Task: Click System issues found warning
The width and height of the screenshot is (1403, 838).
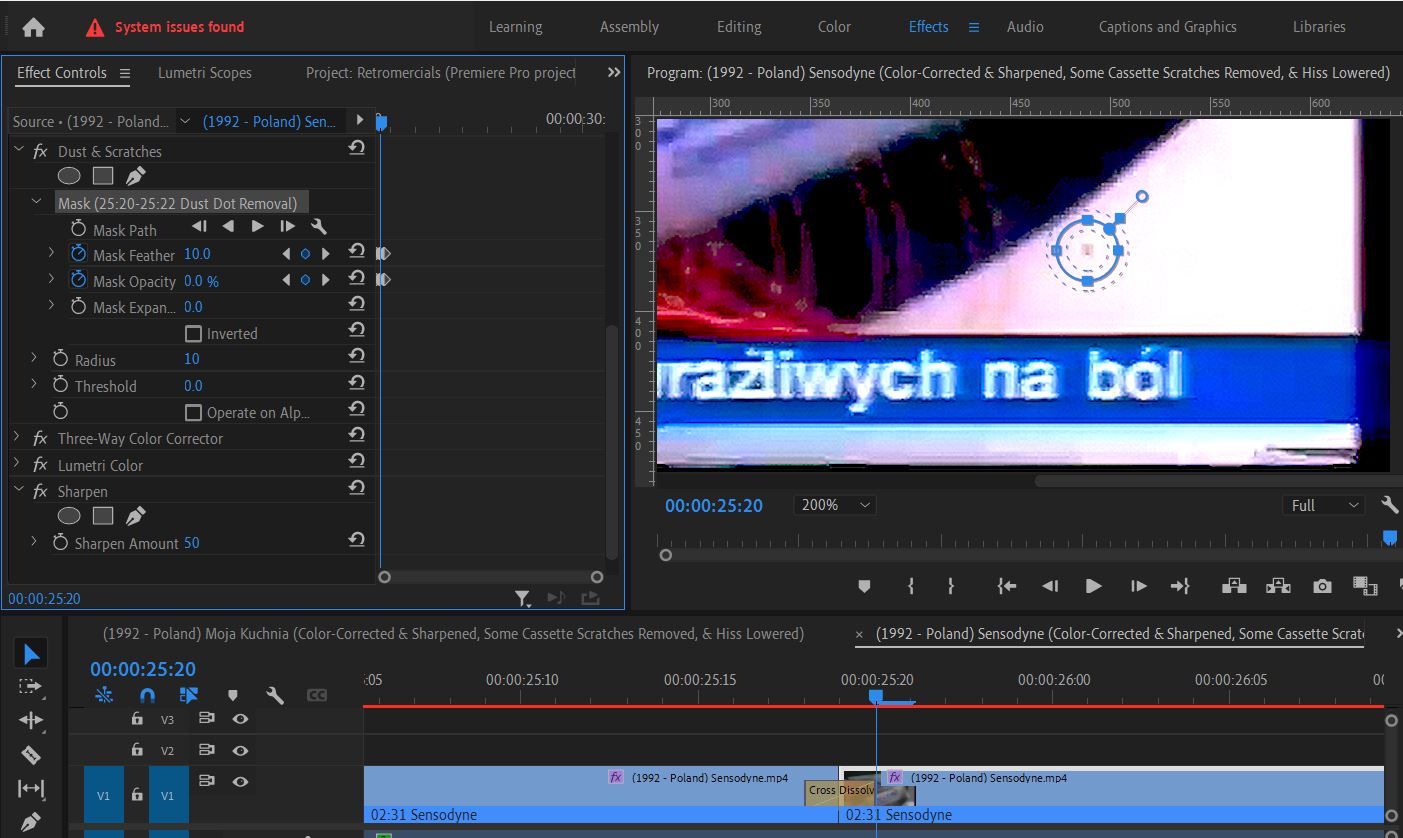Action: tap(165, 27)
